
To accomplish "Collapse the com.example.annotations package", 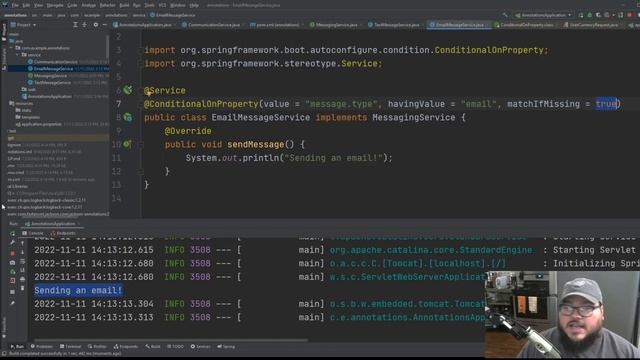I will point(12,48).
